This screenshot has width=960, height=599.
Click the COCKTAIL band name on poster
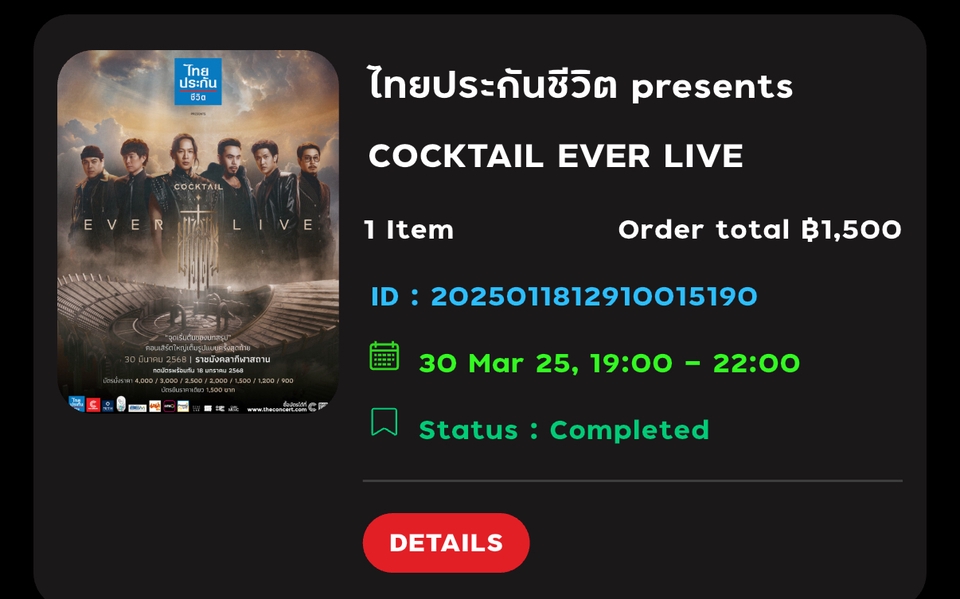198,186
